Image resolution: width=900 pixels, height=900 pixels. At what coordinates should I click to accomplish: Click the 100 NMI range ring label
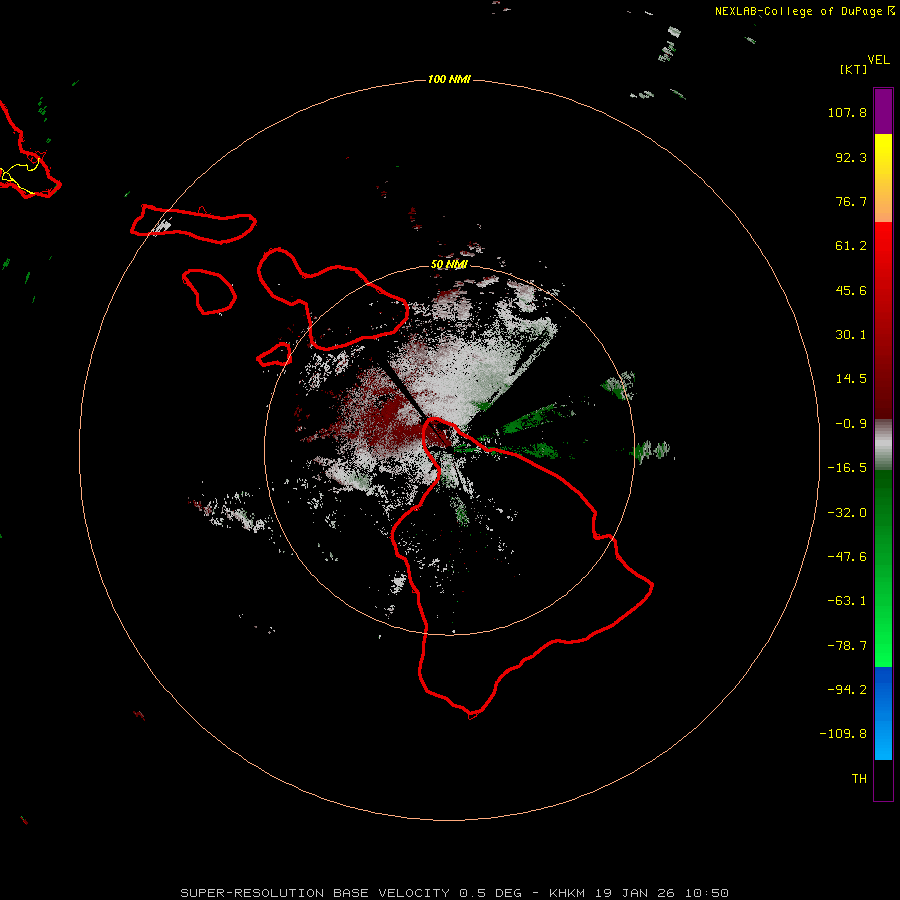(449, 79)
